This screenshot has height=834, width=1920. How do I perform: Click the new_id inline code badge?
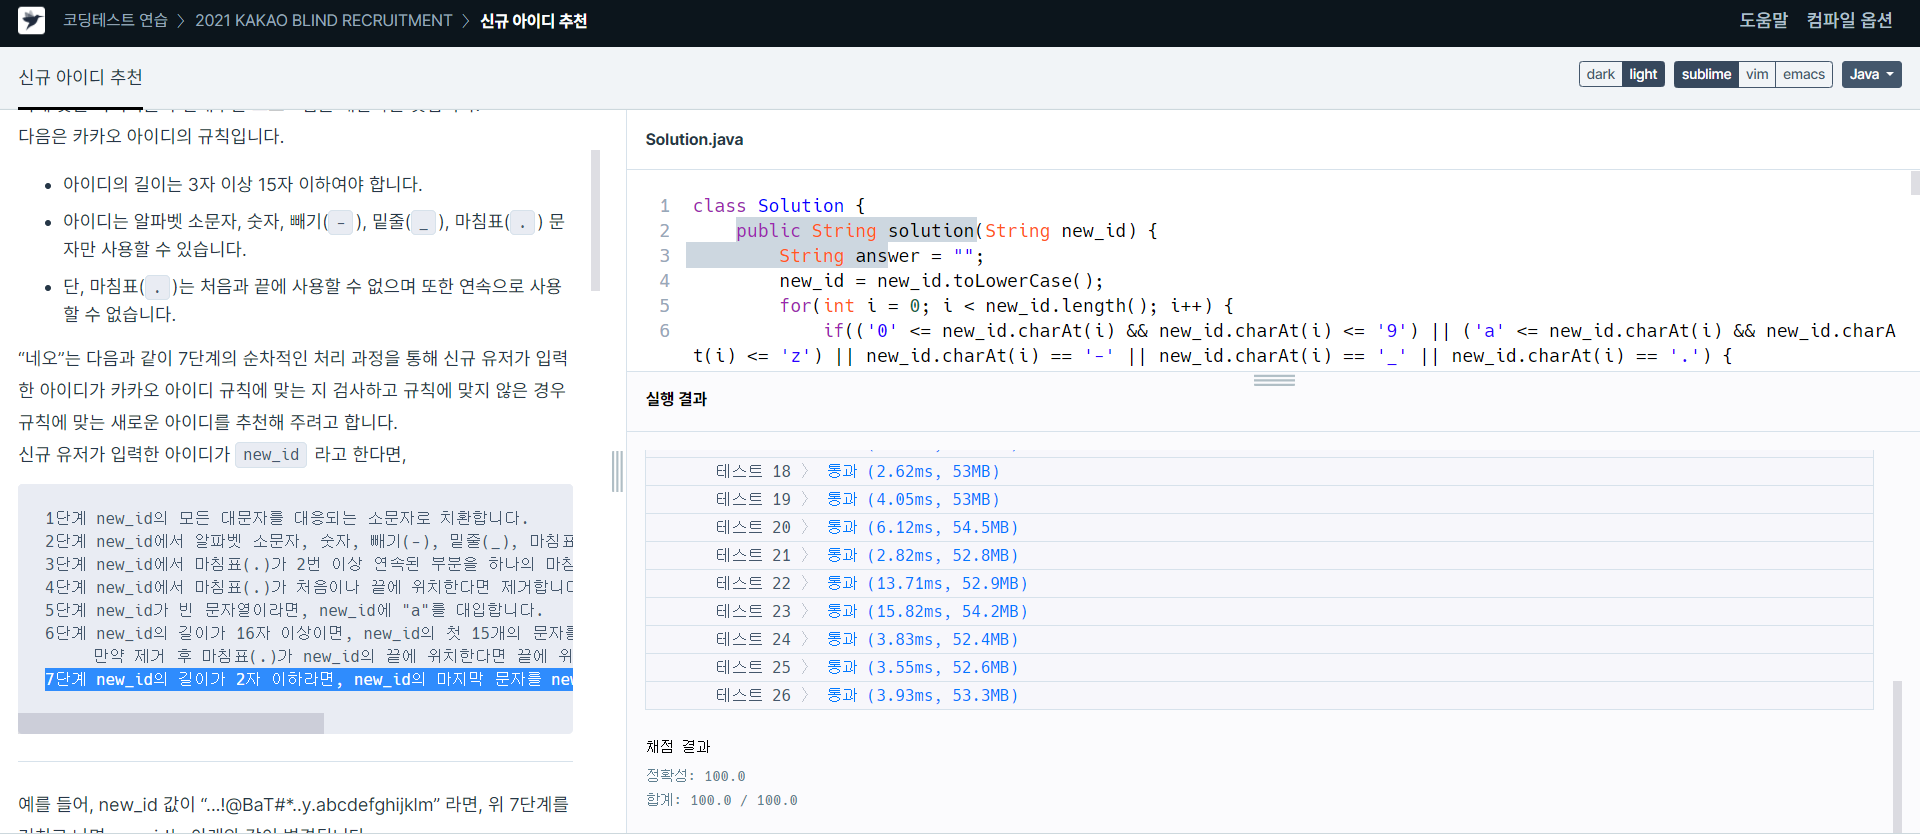(271, 455)
